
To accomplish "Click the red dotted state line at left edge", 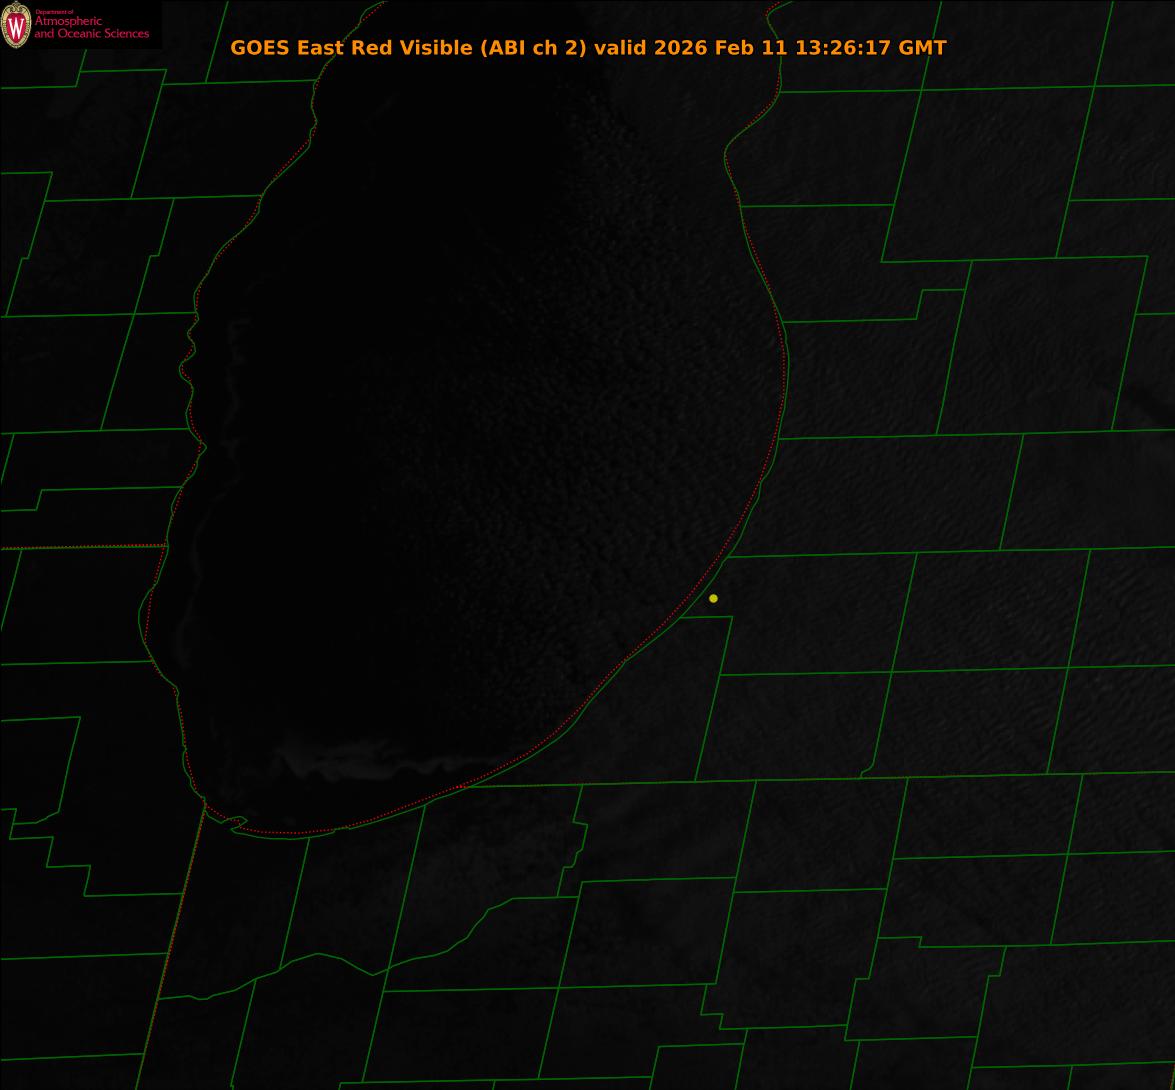I will point(80,547).
